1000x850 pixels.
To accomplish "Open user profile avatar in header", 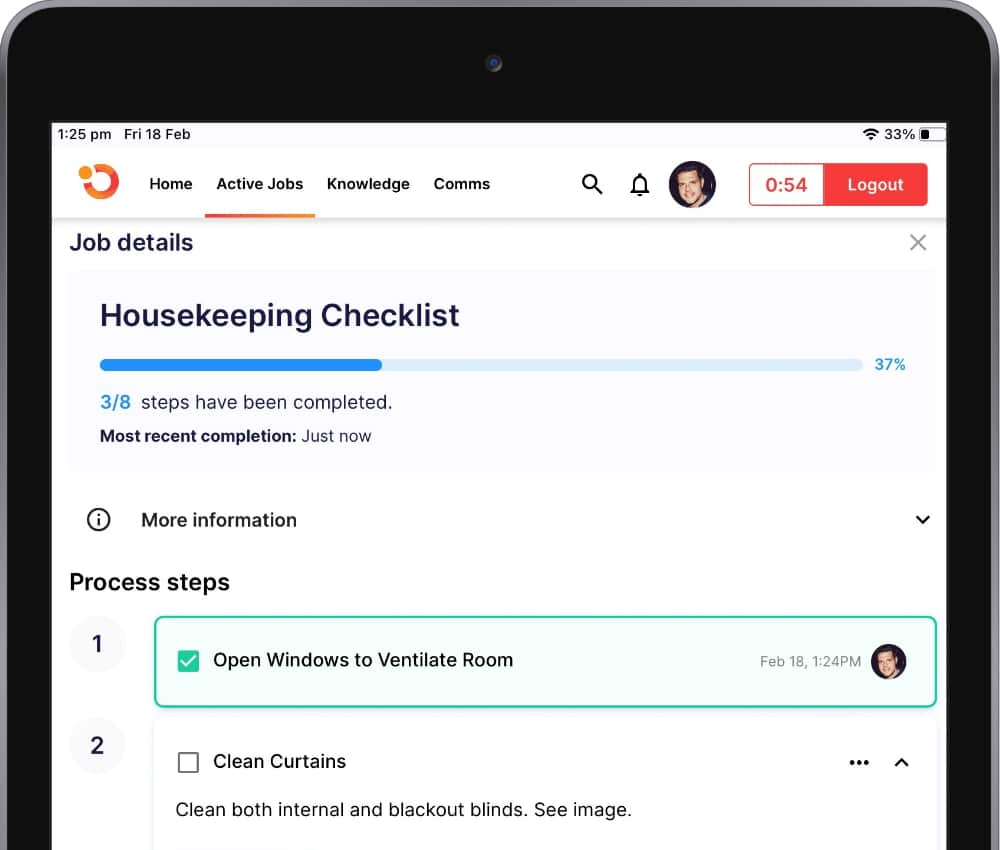I will [692, 184].
